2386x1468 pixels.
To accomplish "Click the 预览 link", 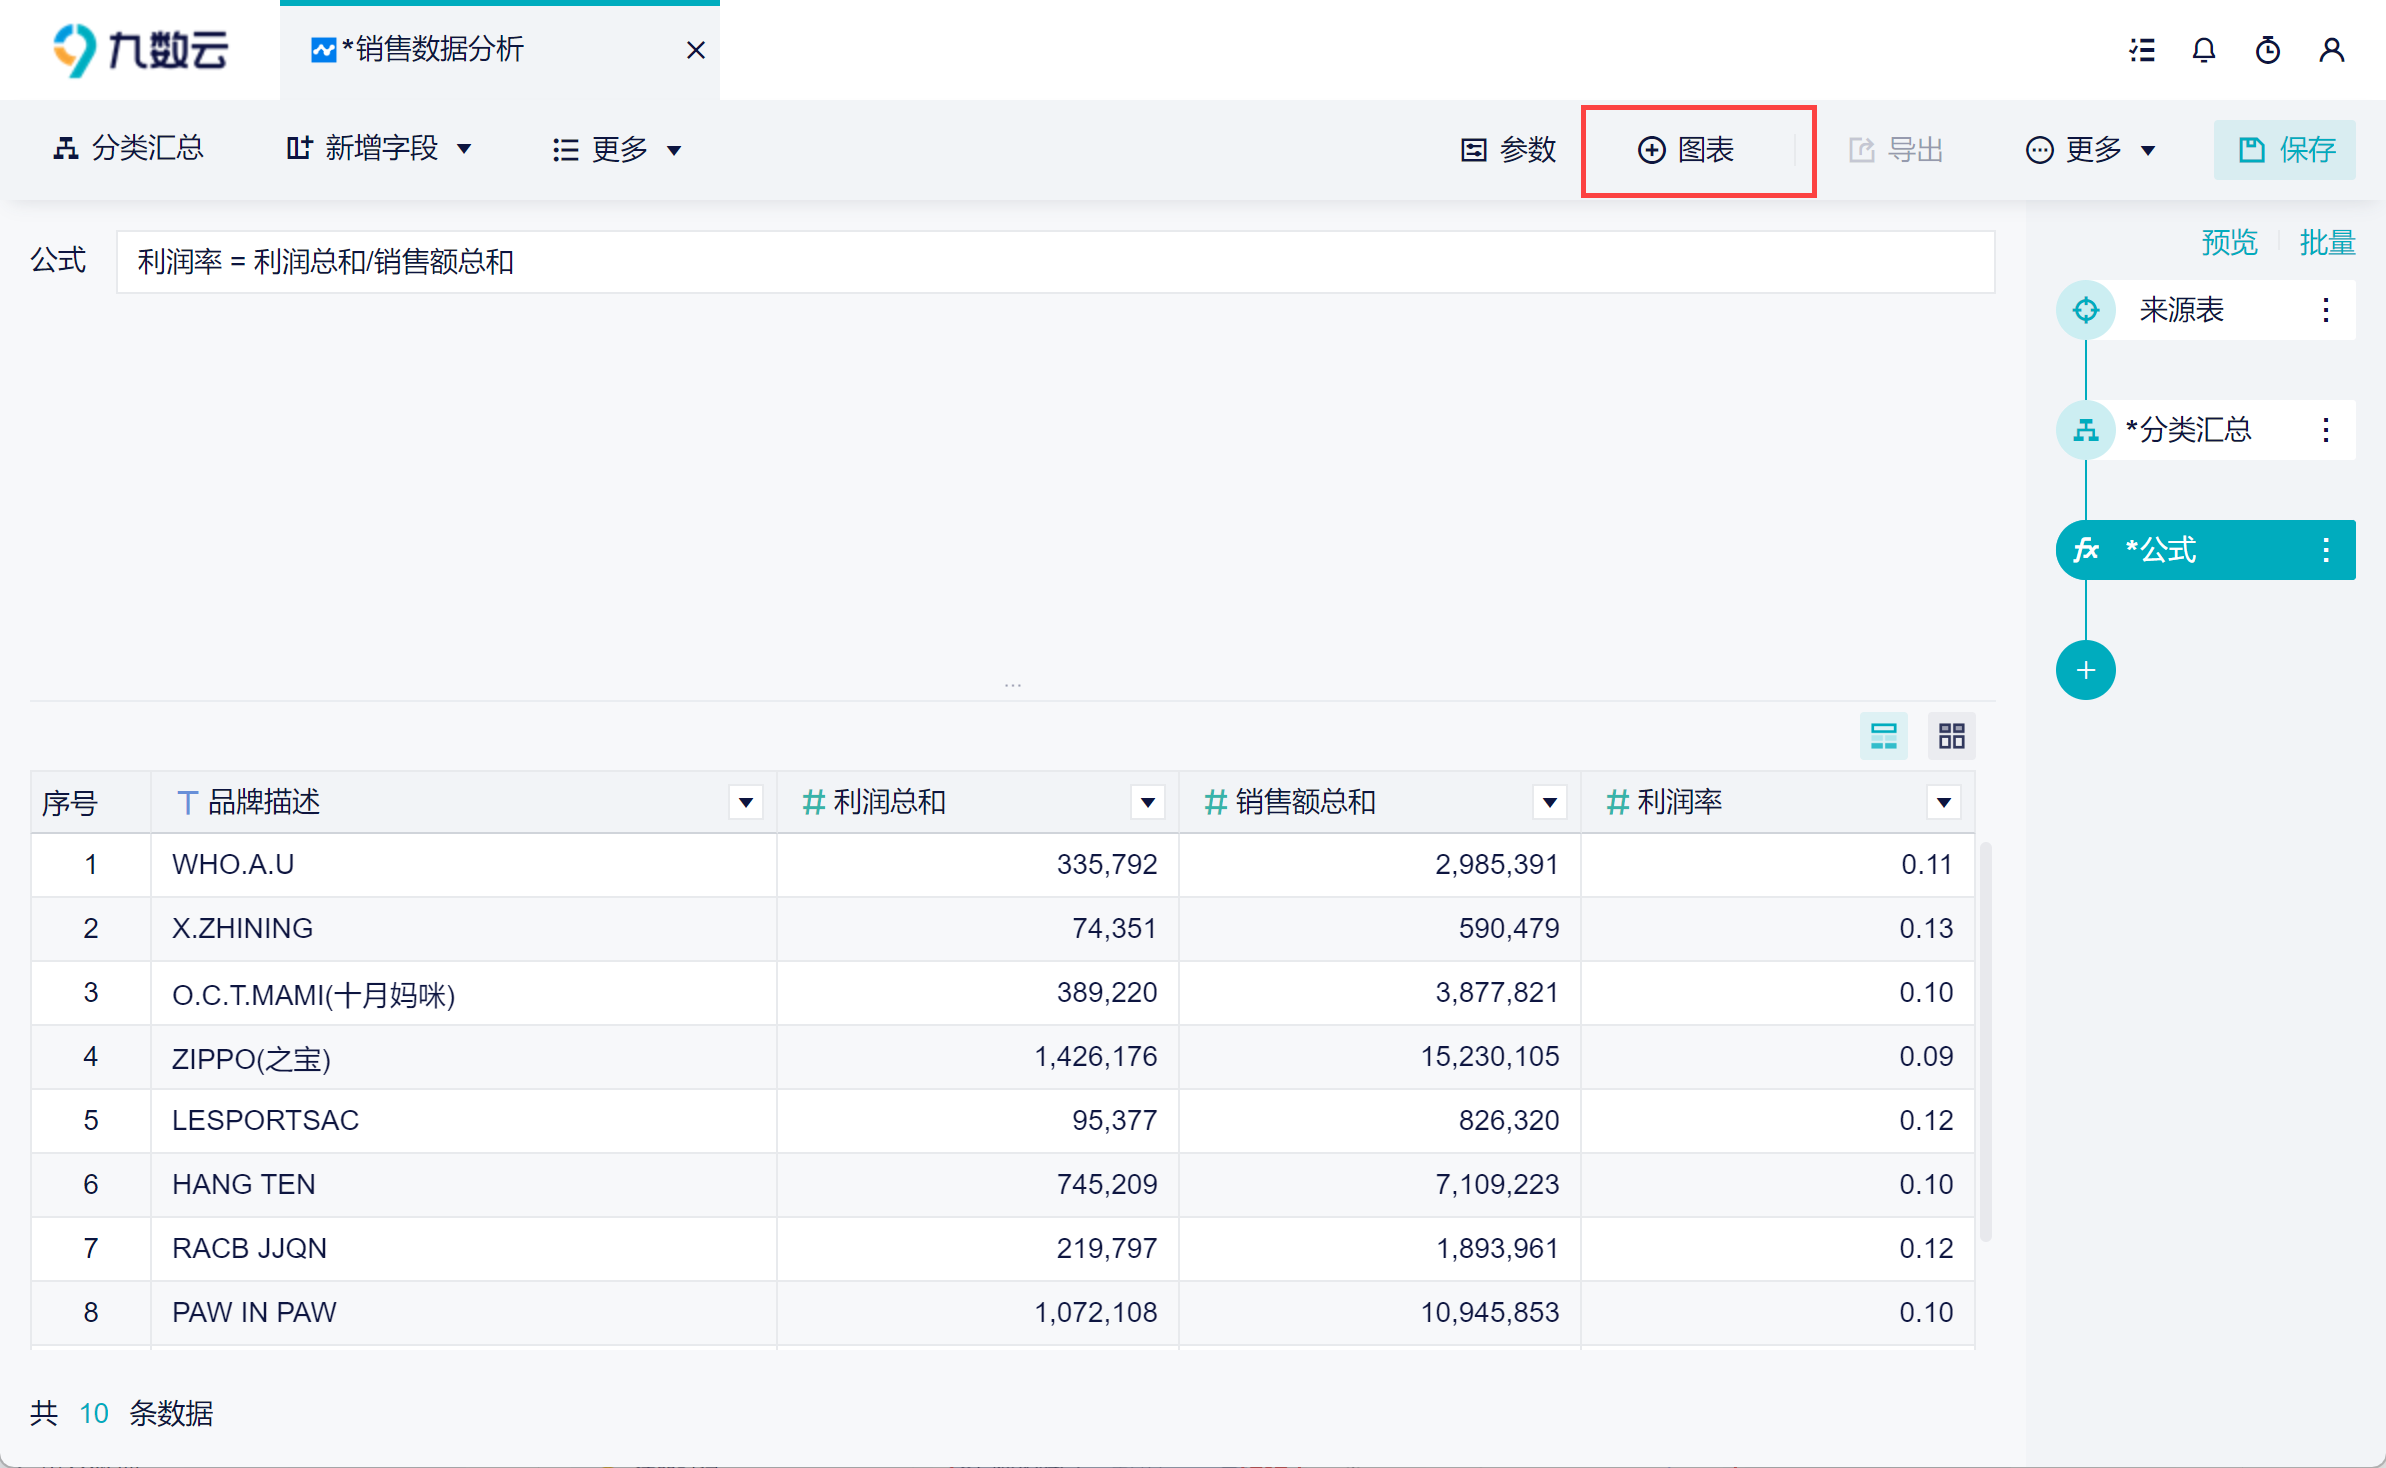I will (2229, 242).
